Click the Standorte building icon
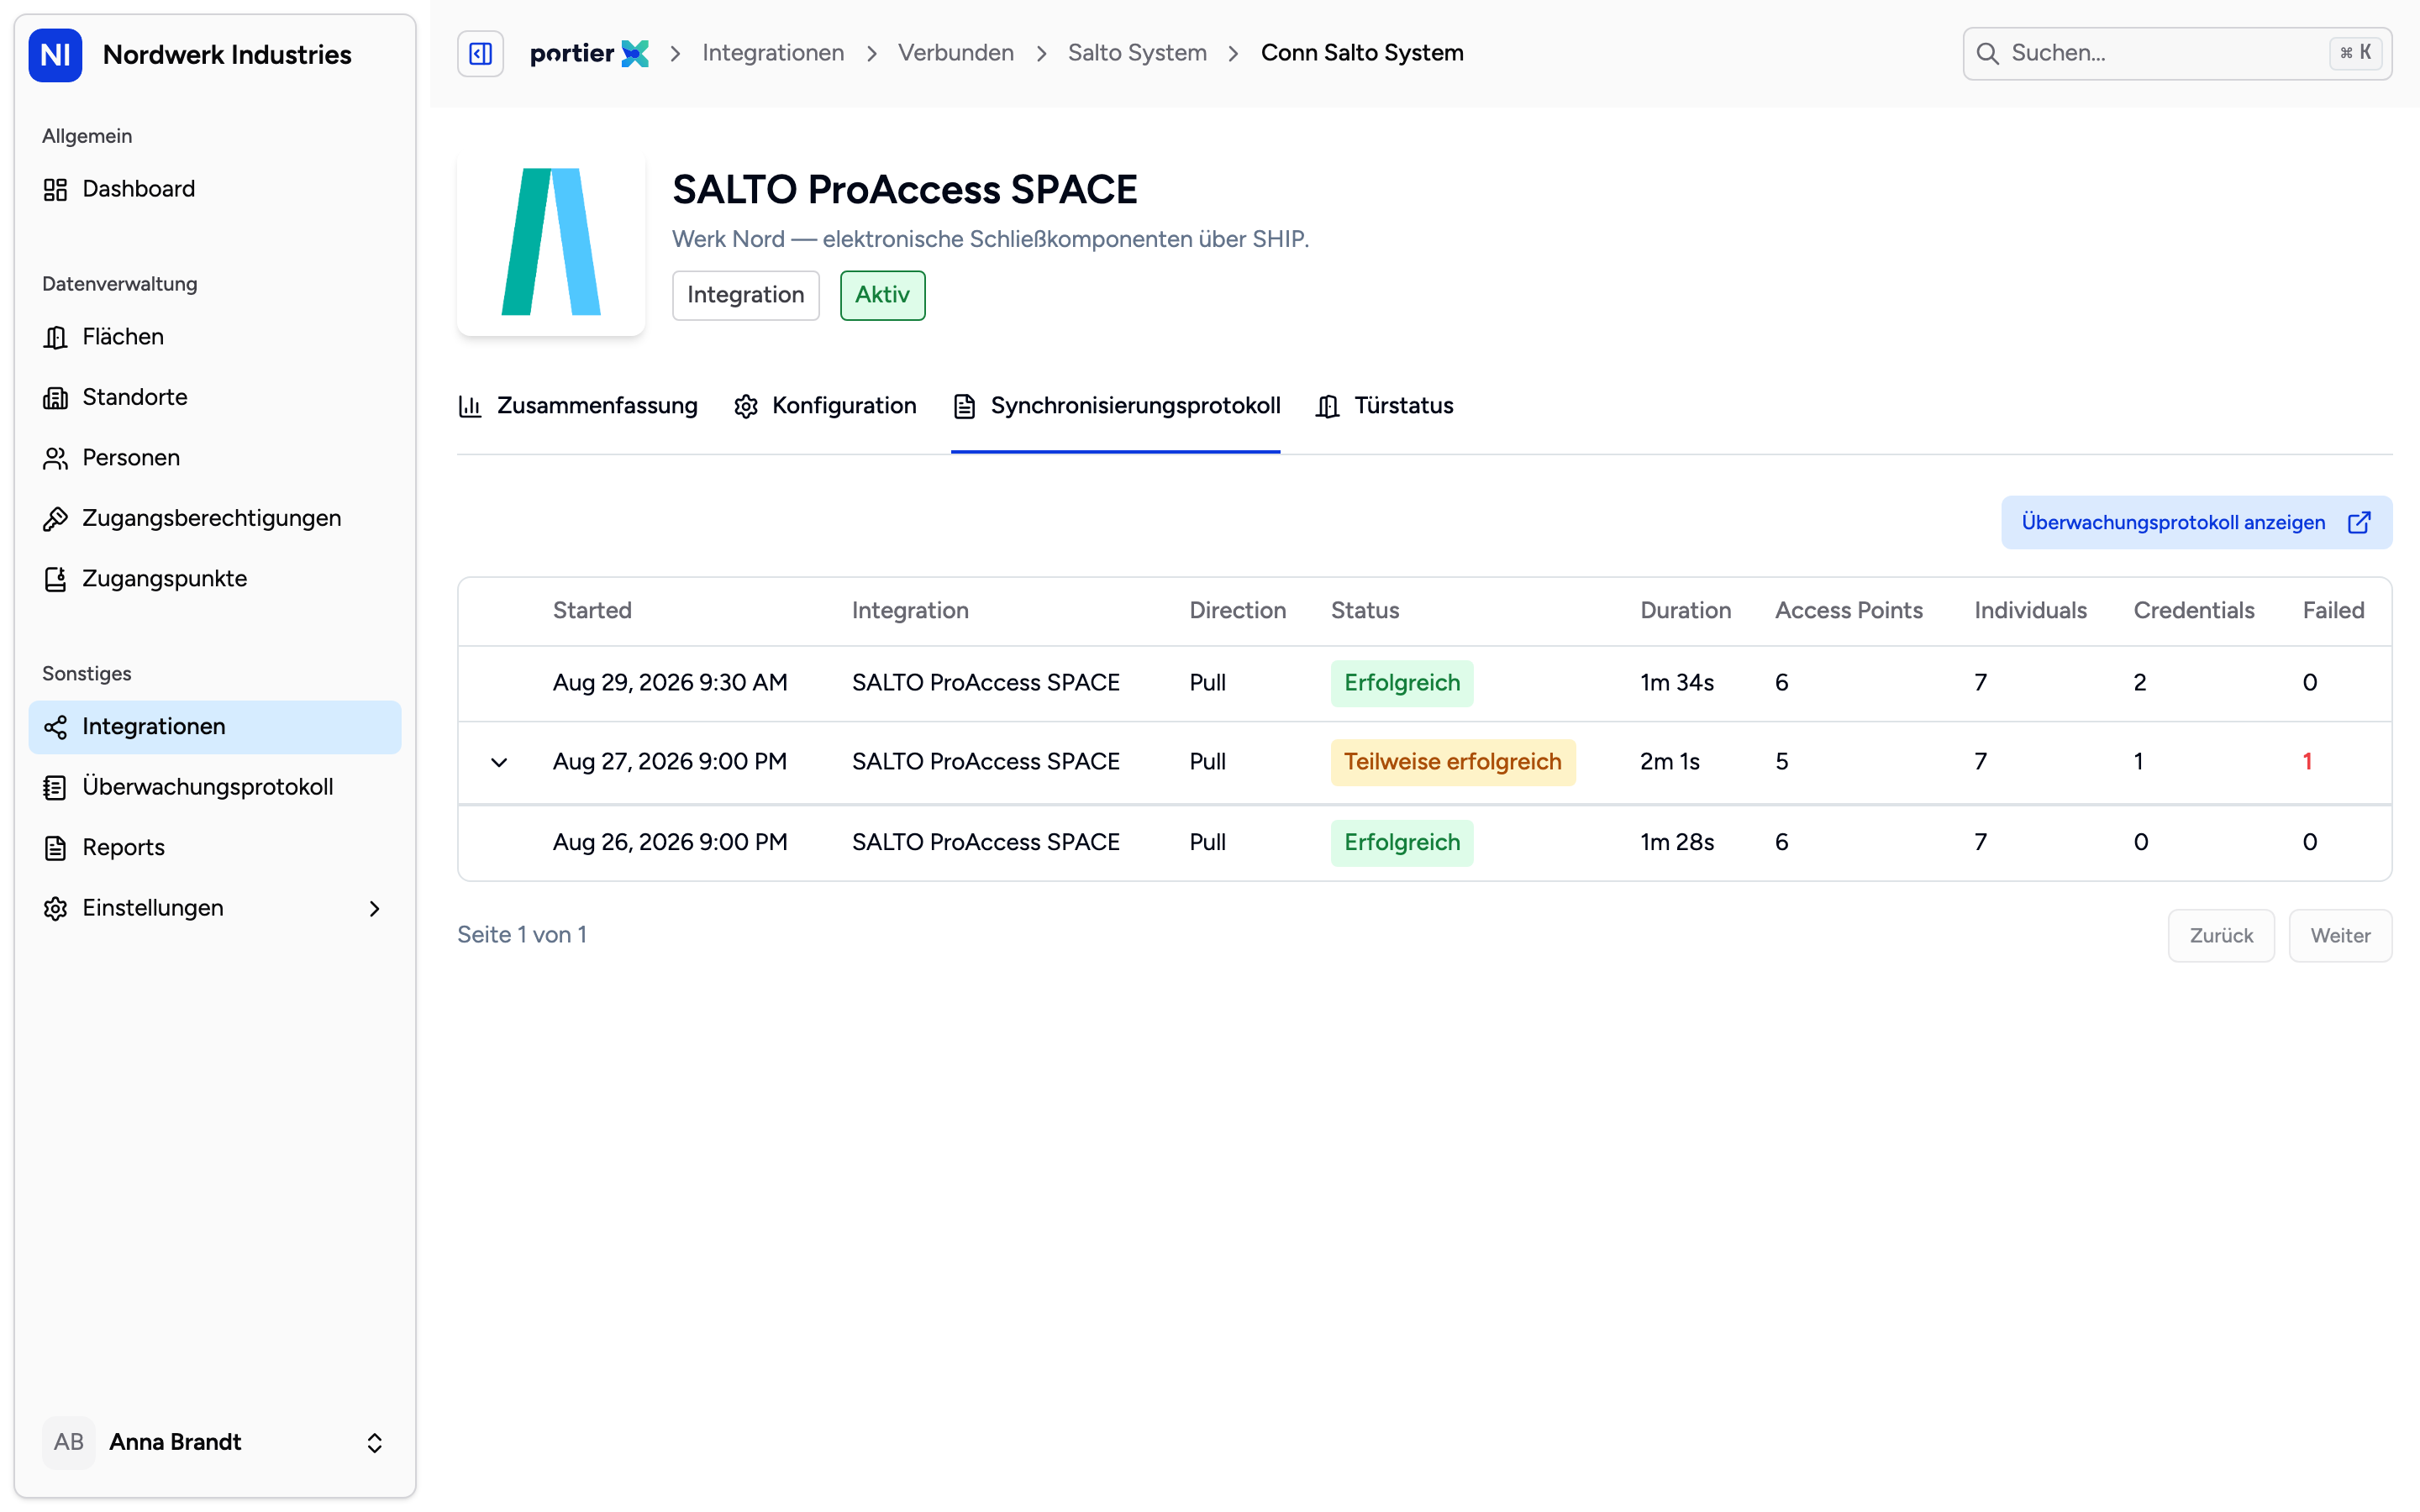This screenshot has height=1512, width=2420. pyautogui.click(x=55, y=398)
